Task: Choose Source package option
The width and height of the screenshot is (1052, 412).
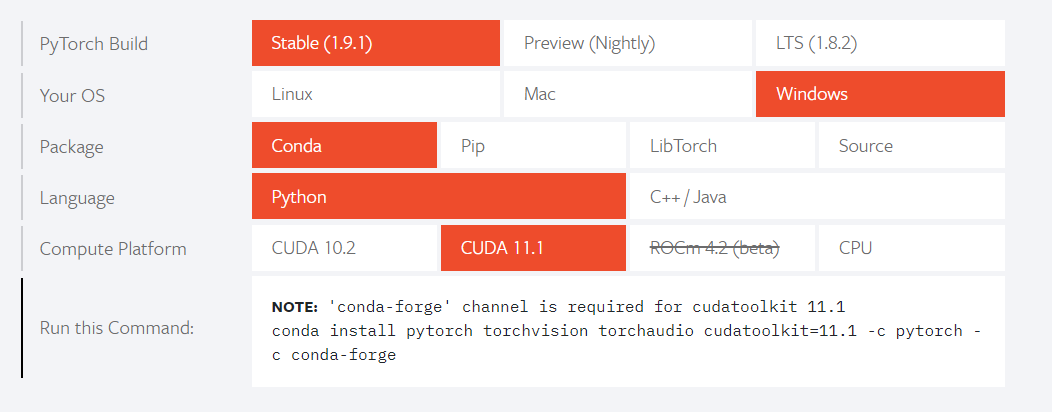Action: click(910, 146)
